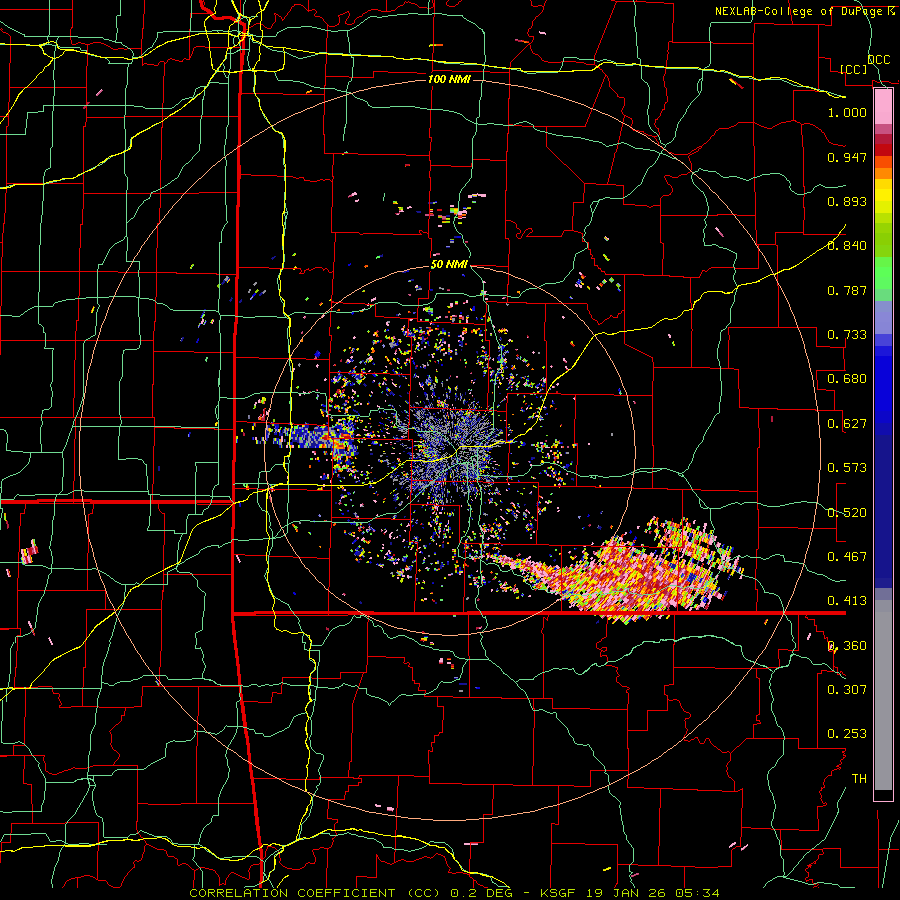Click the TH label on the scale
Image resolution: width=900 pixels, height=900 pixels.
(x=859, y=778)
